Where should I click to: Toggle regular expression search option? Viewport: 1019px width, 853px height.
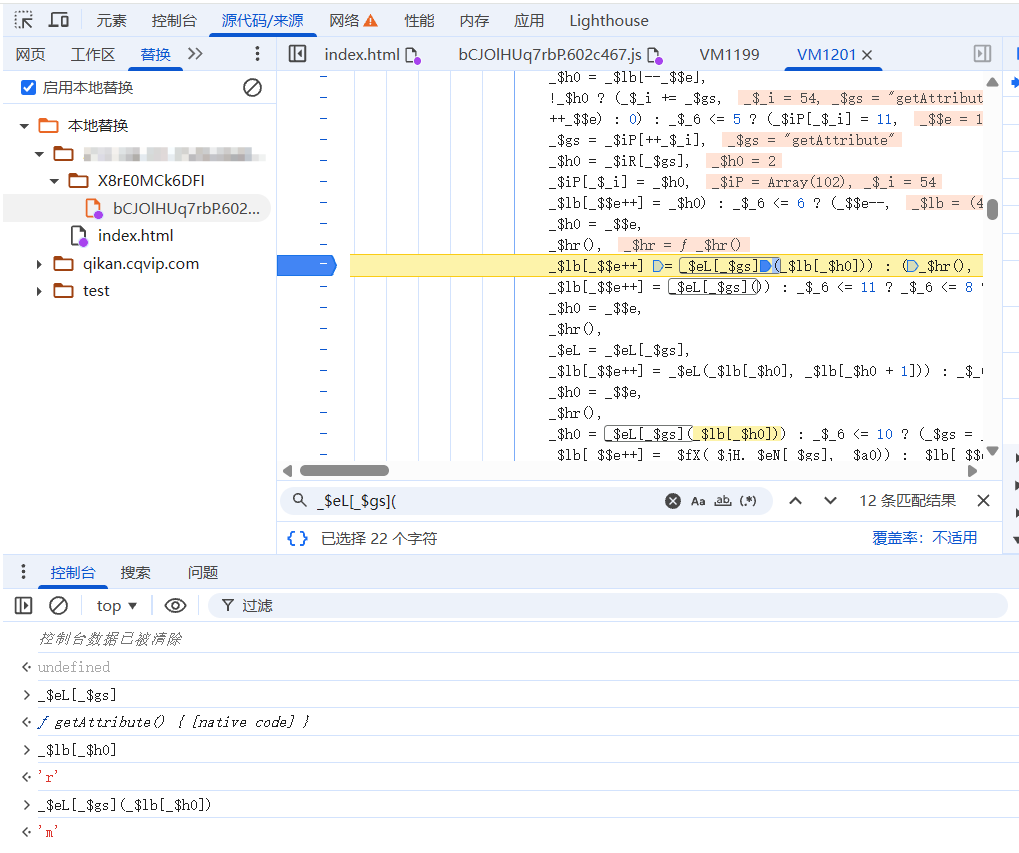point(748,501)
